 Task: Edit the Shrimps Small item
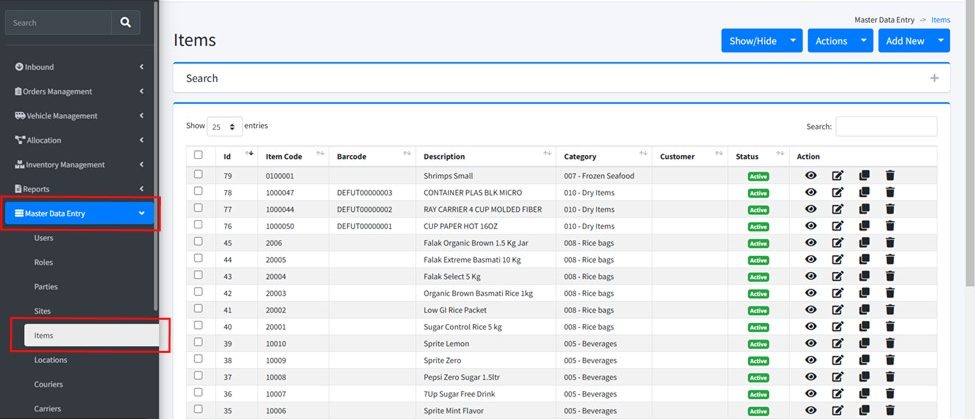838,175
